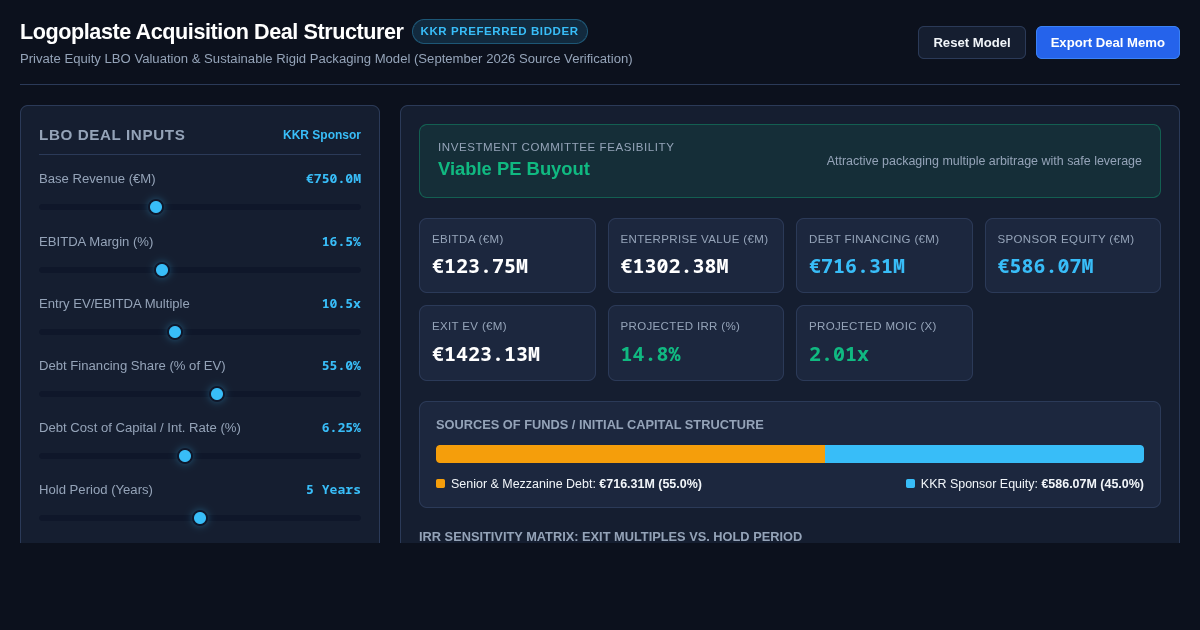Click the blue KKR Sponsor Equity bar segment

(x=985, y=454)
